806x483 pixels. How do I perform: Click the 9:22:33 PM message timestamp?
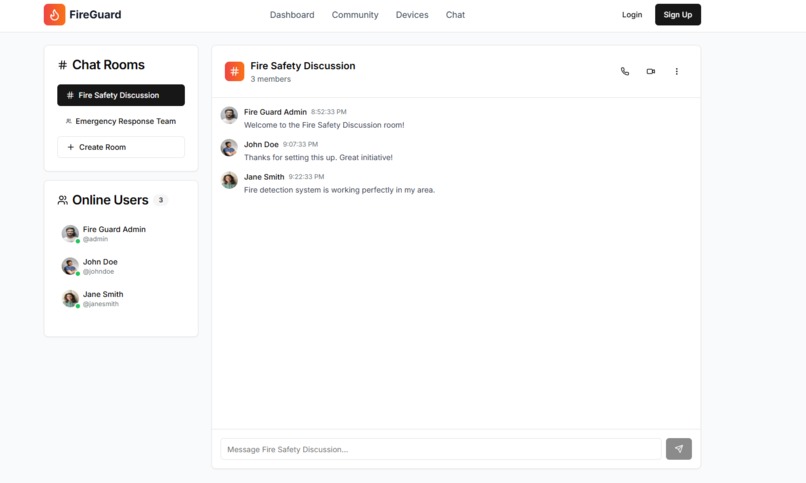tap(306, 177)
